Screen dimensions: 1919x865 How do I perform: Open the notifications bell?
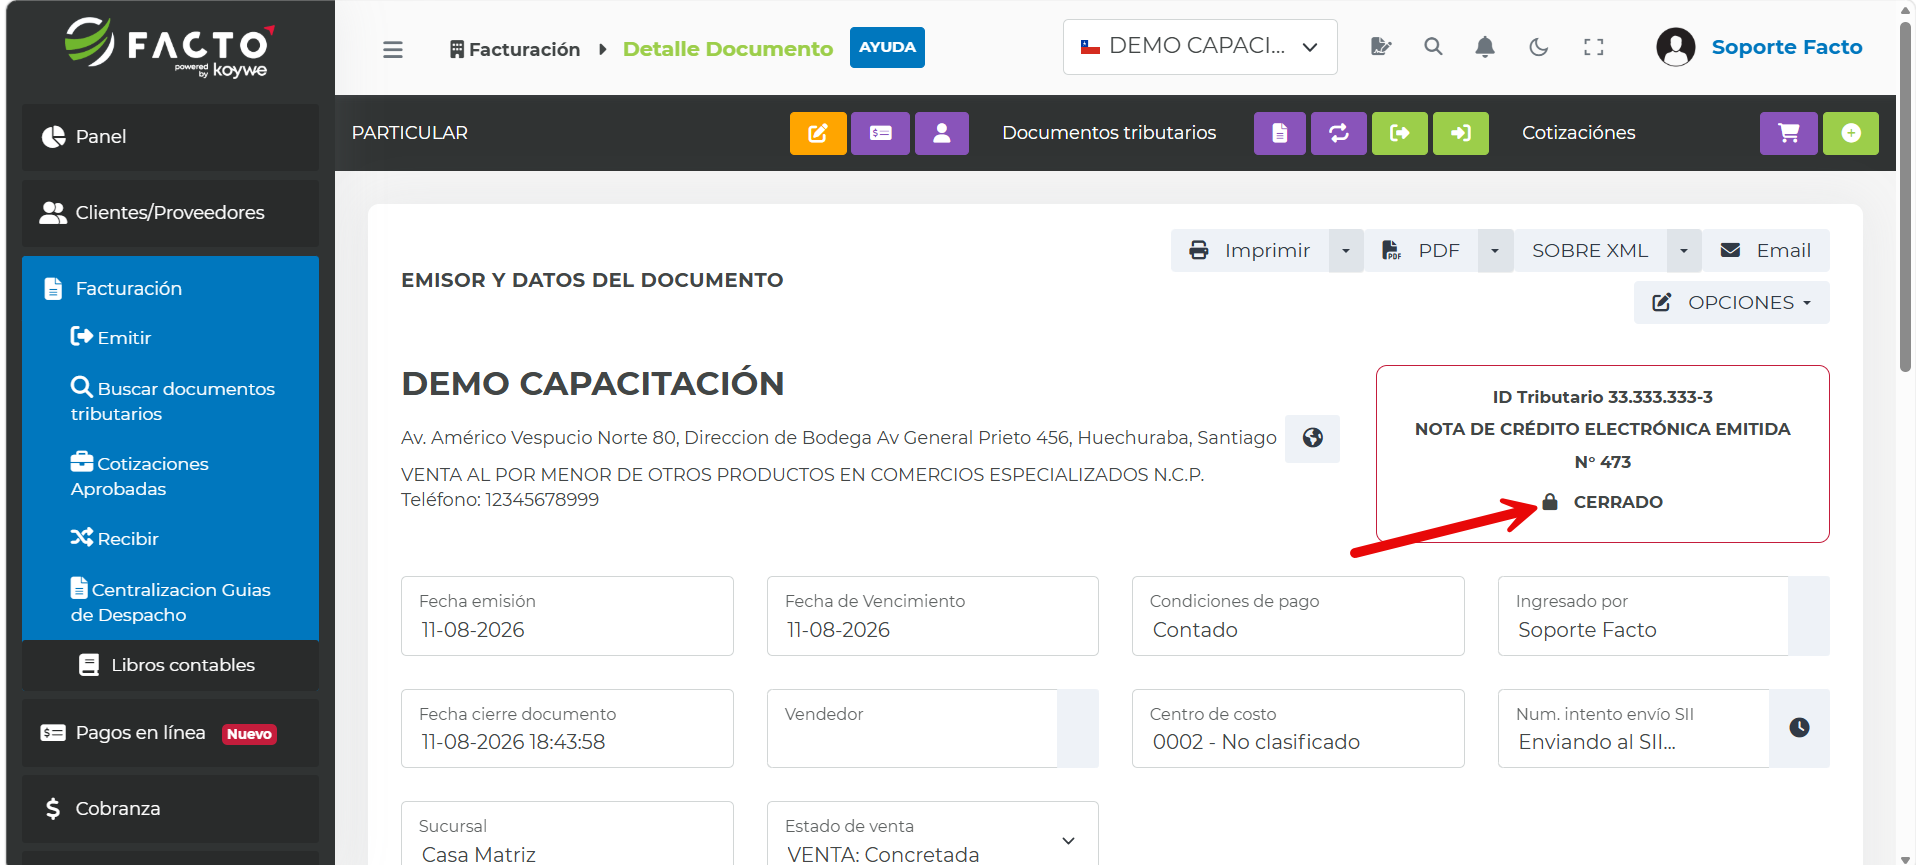[1485, 46]
